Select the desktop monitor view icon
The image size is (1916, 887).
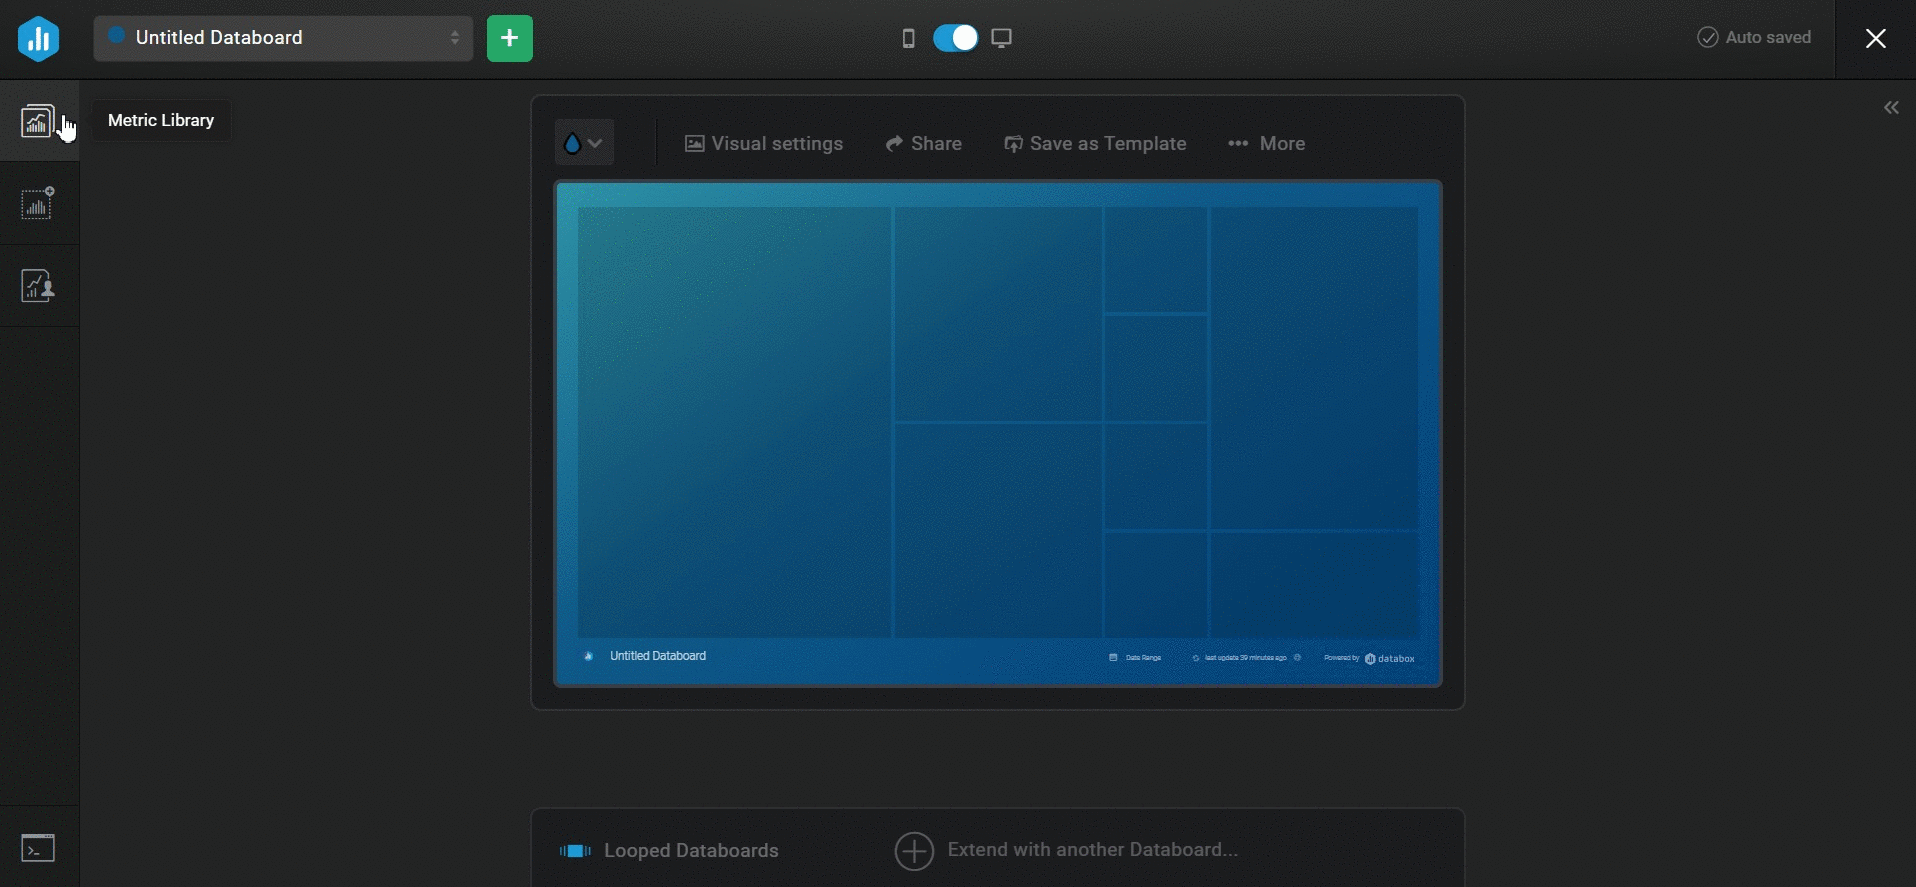pyautogui.click(x=1002, y=38)
